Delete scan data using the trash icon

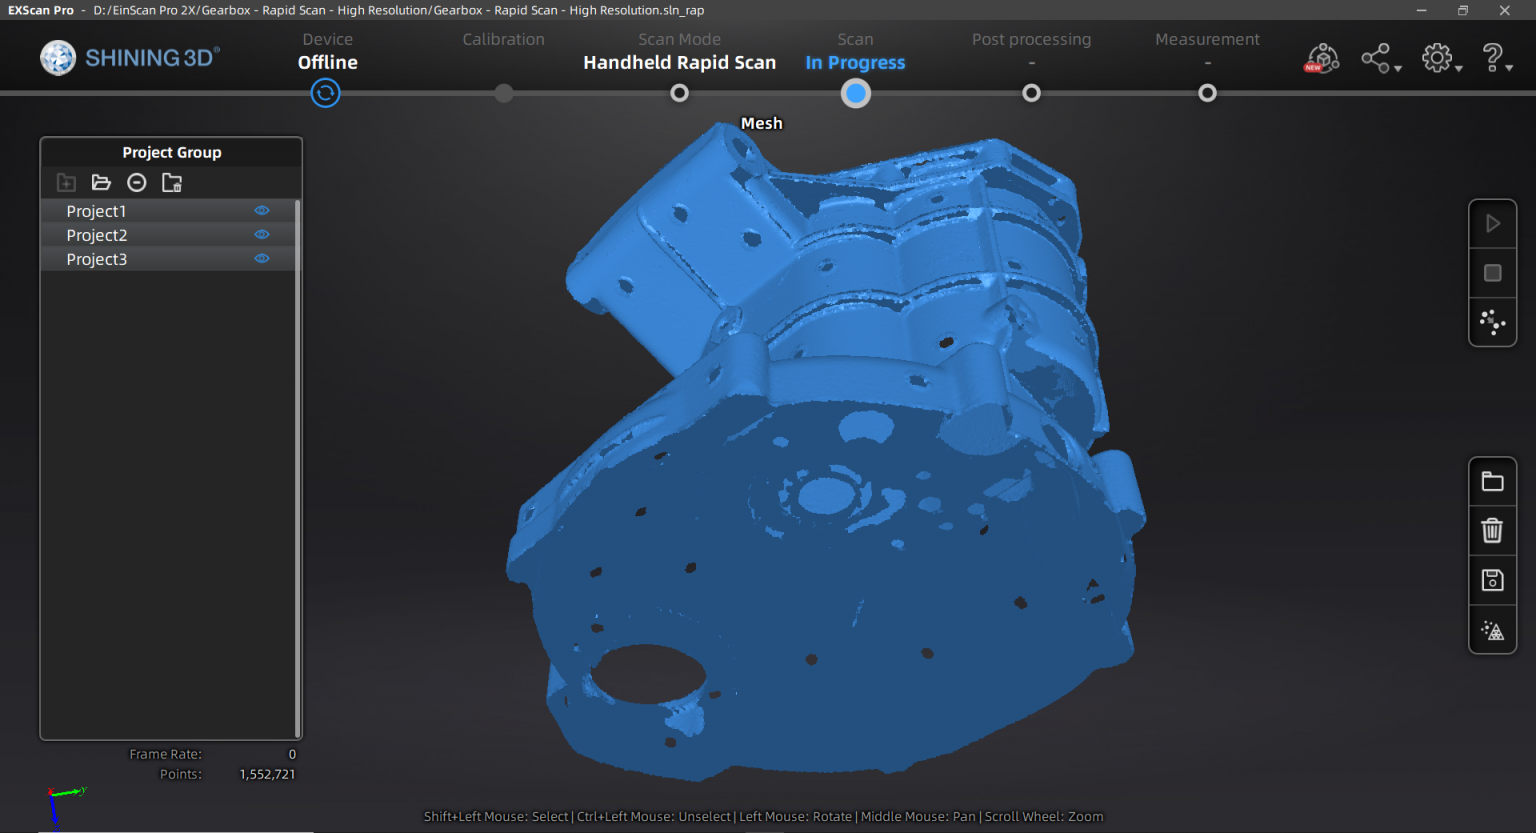[1492, 531]
